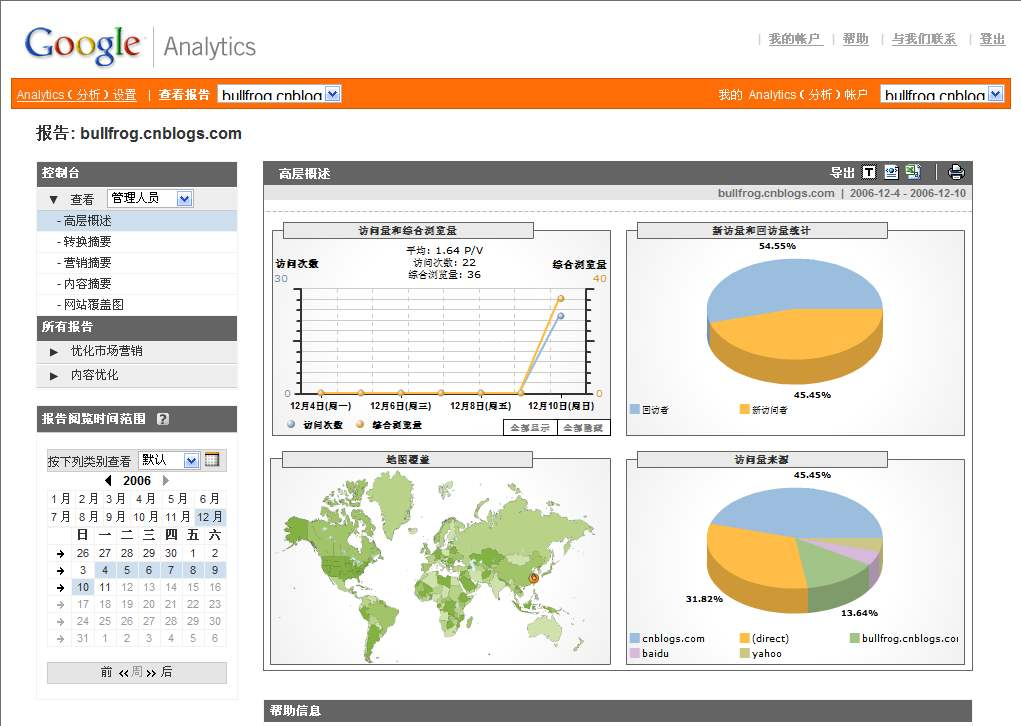Open calendar grid icon next to 默认
The height and width of the screenshot is (726, 1021).
click(x=212, y=460)
